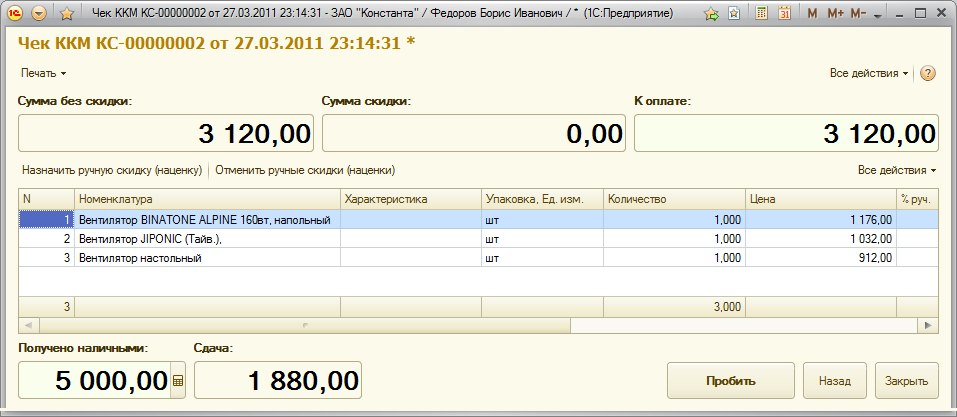Open the table's Все действия menu
Viewport: 957px width, 417px height.
pyautogui.click(x=897, y=170)
